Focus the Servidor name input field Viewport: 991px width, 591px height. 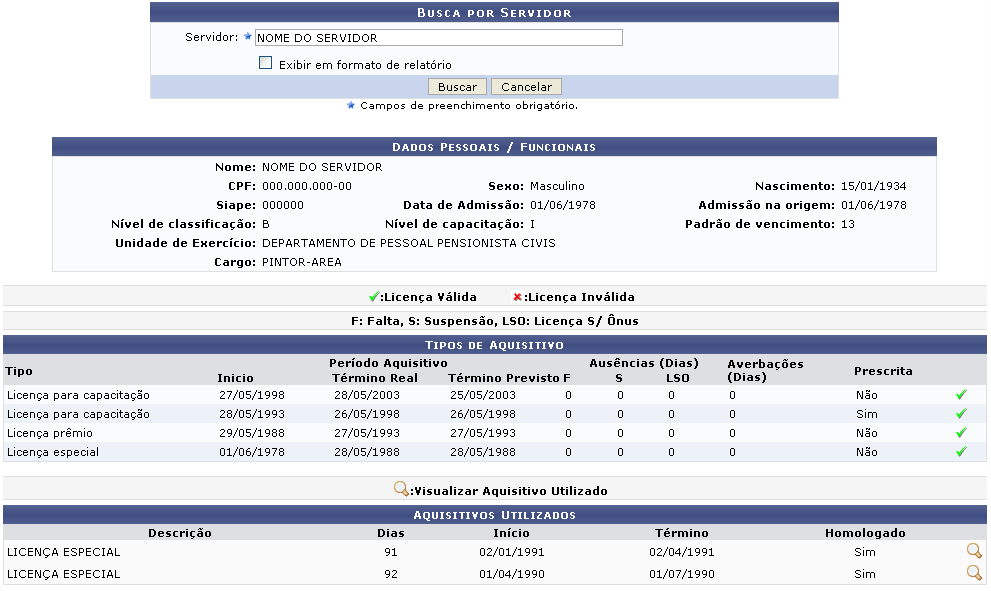pyautogui.click(x=438, y=38)
